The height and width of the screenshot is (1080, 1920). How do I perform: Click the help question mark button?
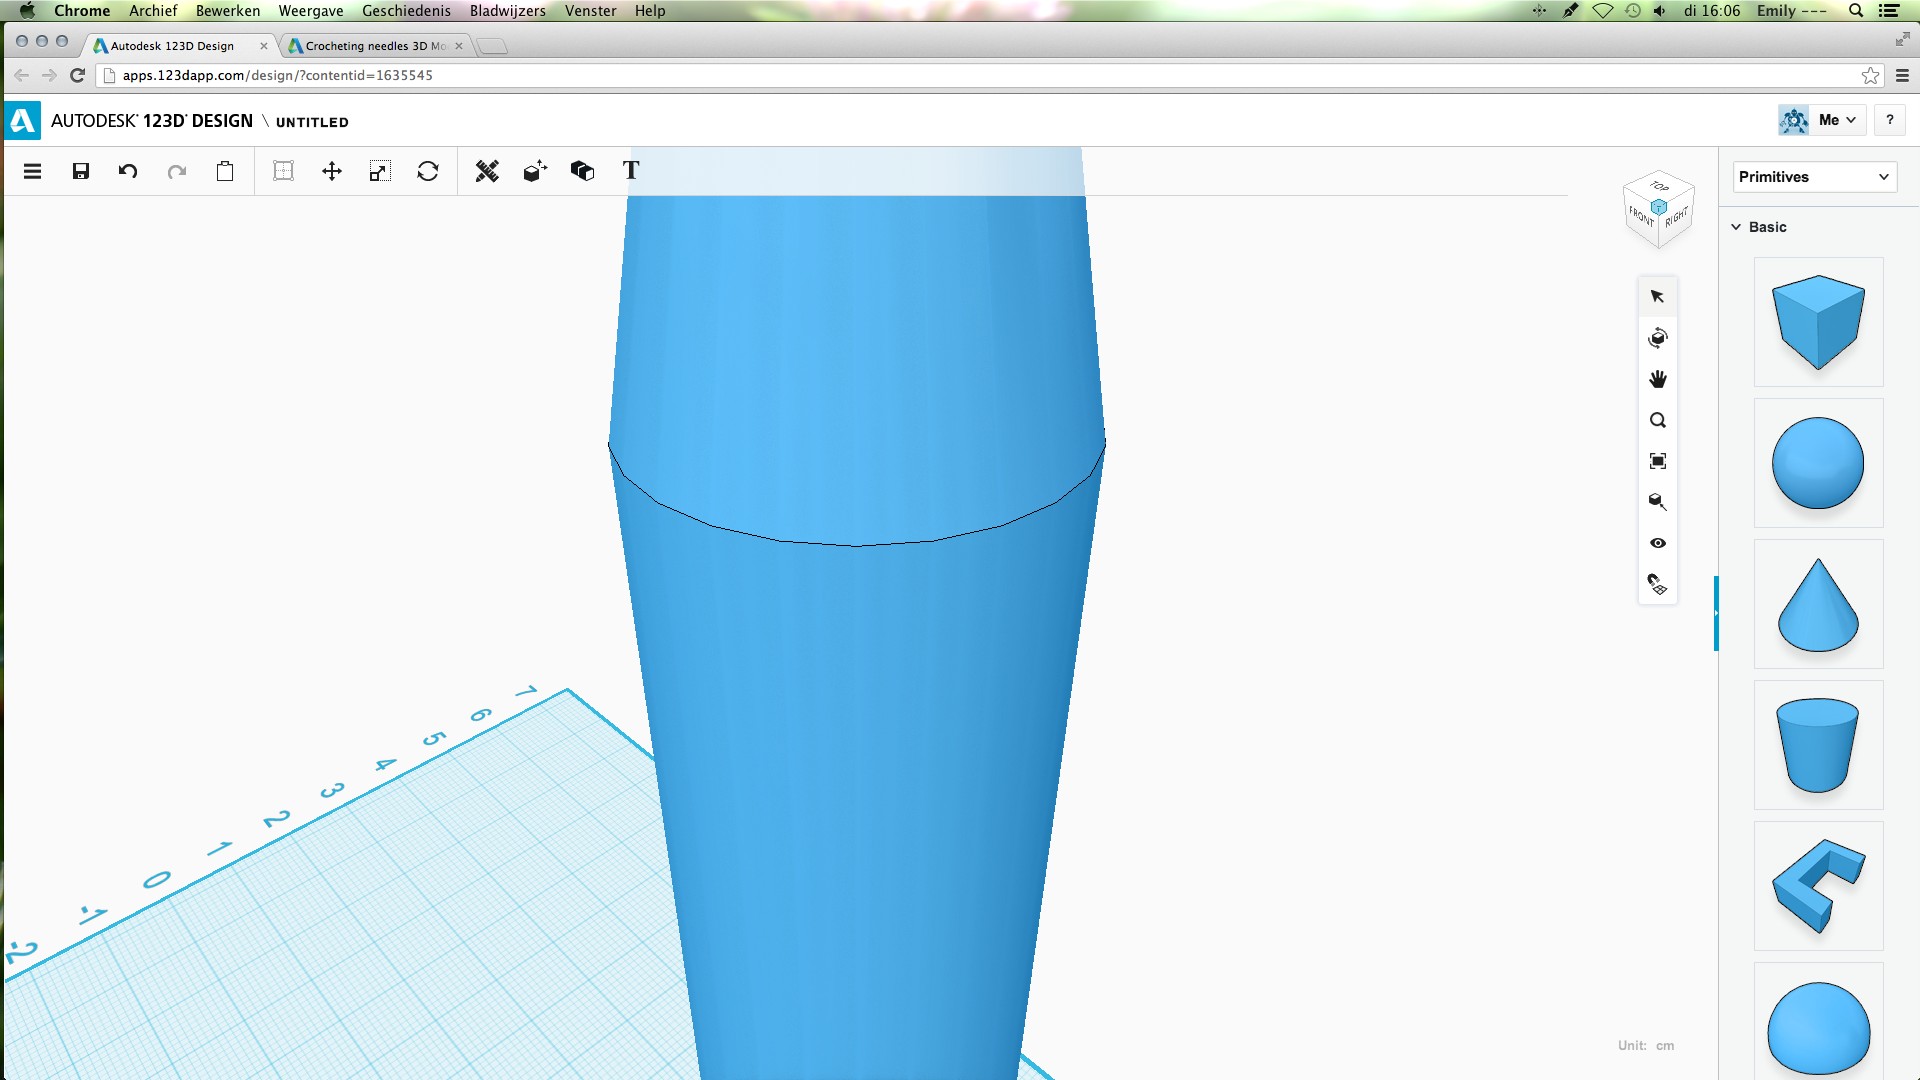pyautogui.click(x=1889, y=120)
